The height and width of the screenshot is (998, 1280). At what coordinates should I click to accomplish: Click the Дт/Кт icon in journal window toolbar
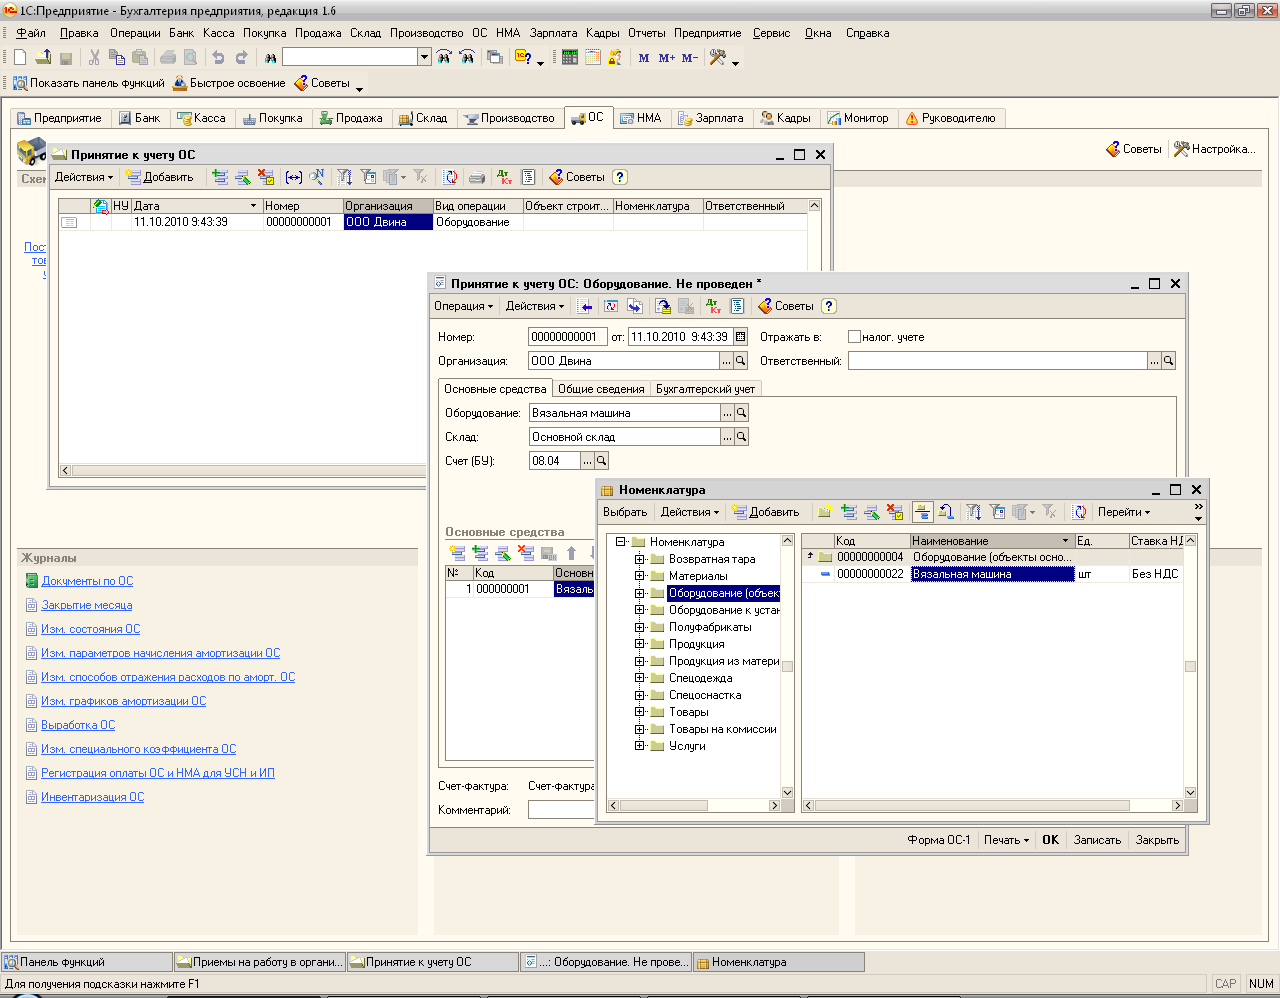coord(505,177)
